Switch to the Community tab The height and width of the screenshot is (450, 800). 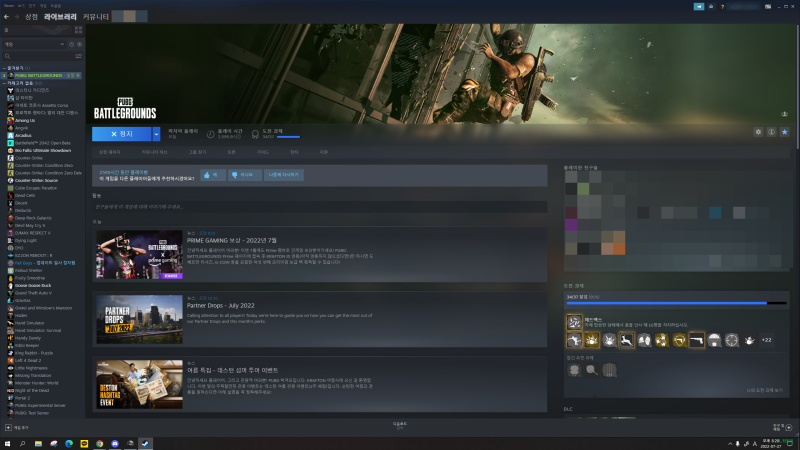[96, 17]
